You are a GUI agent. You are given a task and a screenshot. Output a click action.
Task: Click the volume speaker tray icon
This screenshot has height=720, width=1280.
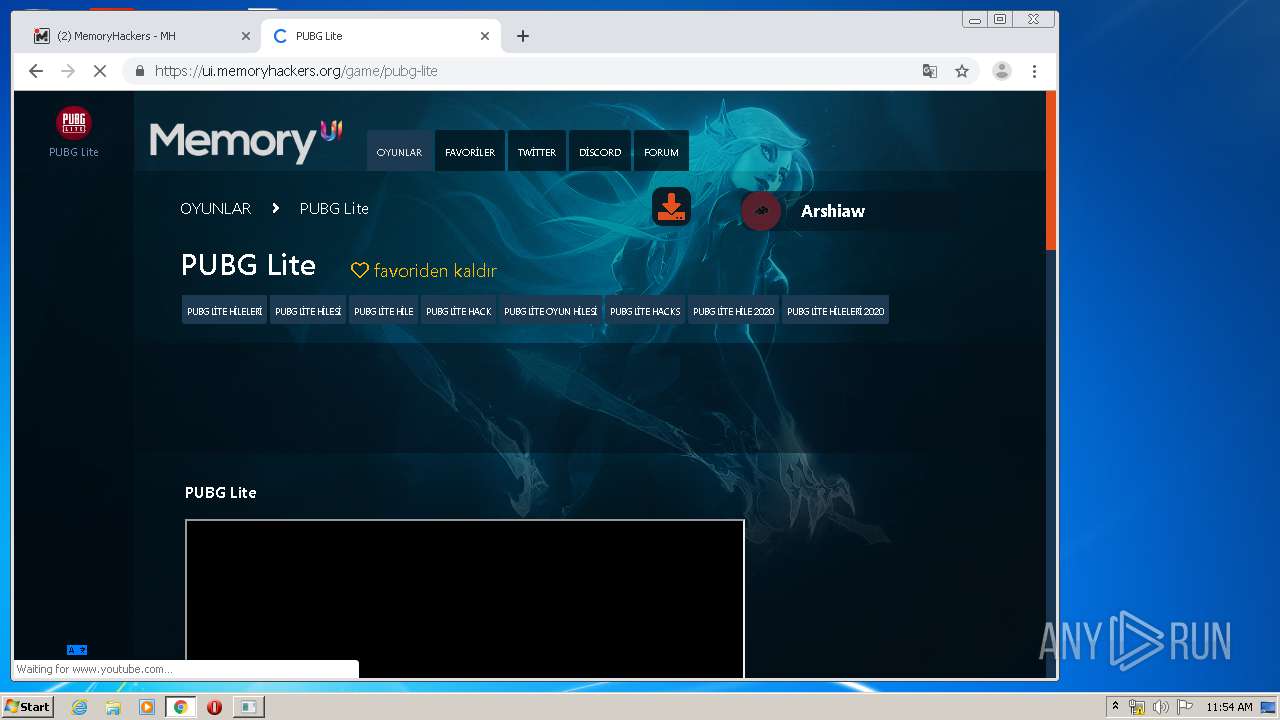(x=1160, y=707)
